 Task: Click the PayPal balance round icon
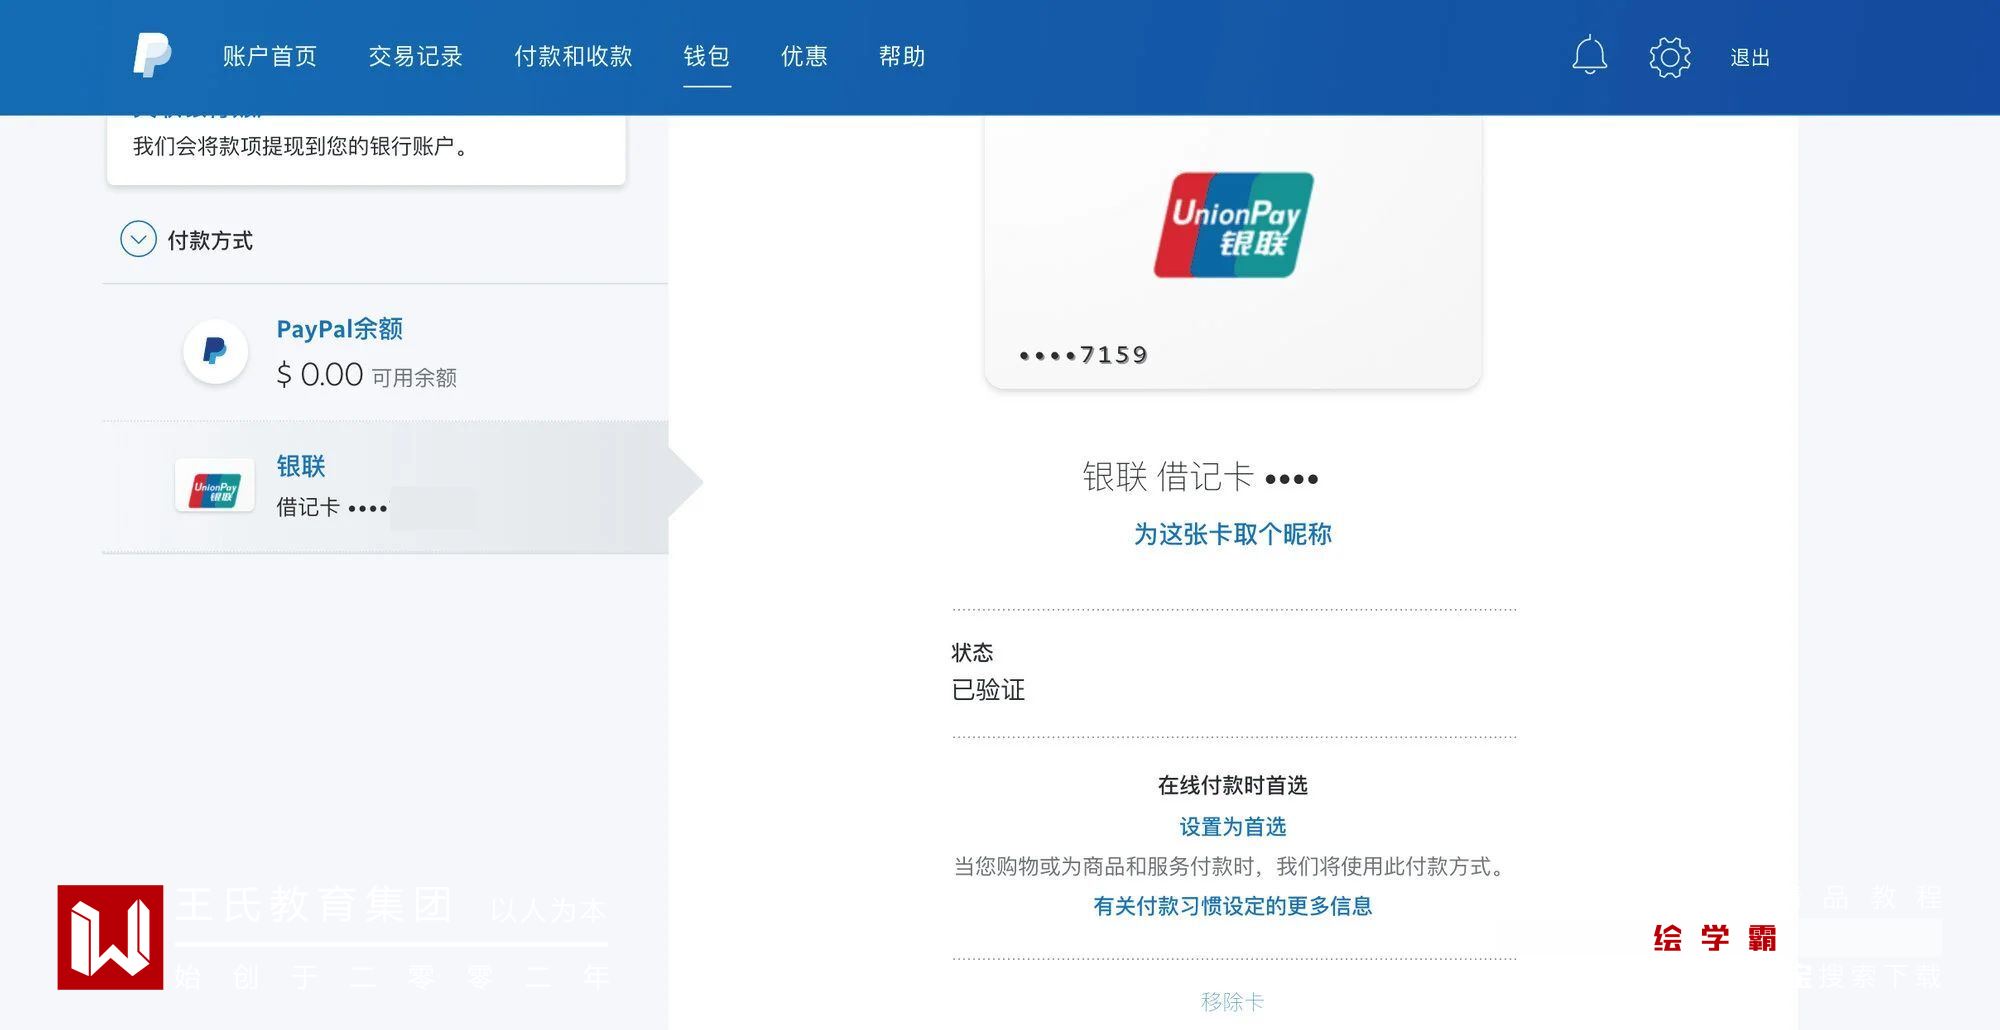215,351
